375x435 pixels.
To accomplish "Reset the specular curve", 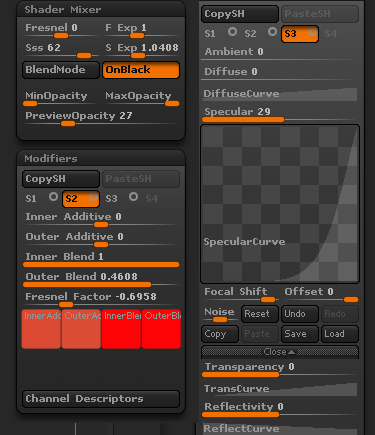I will pyautogui.click(x=260, y=314).
